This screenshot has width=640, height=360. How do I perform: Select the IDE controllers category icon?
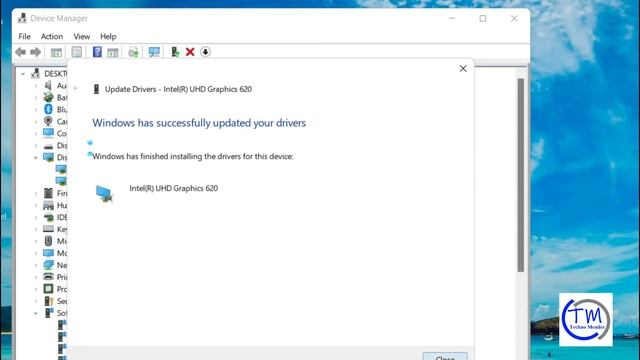tap(48, 217)
